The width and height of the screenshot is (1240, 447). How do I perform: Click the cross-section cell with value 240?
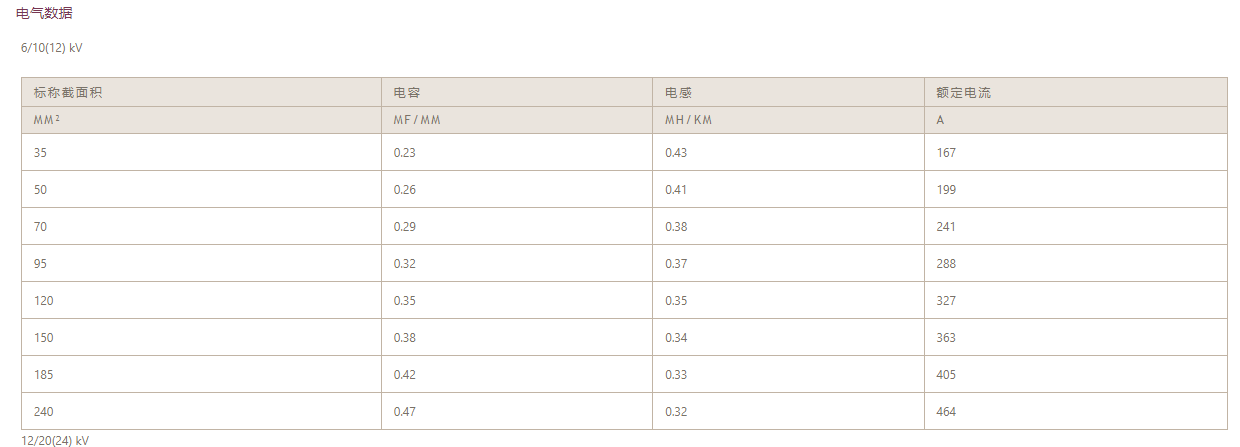[x=44, y=412]
